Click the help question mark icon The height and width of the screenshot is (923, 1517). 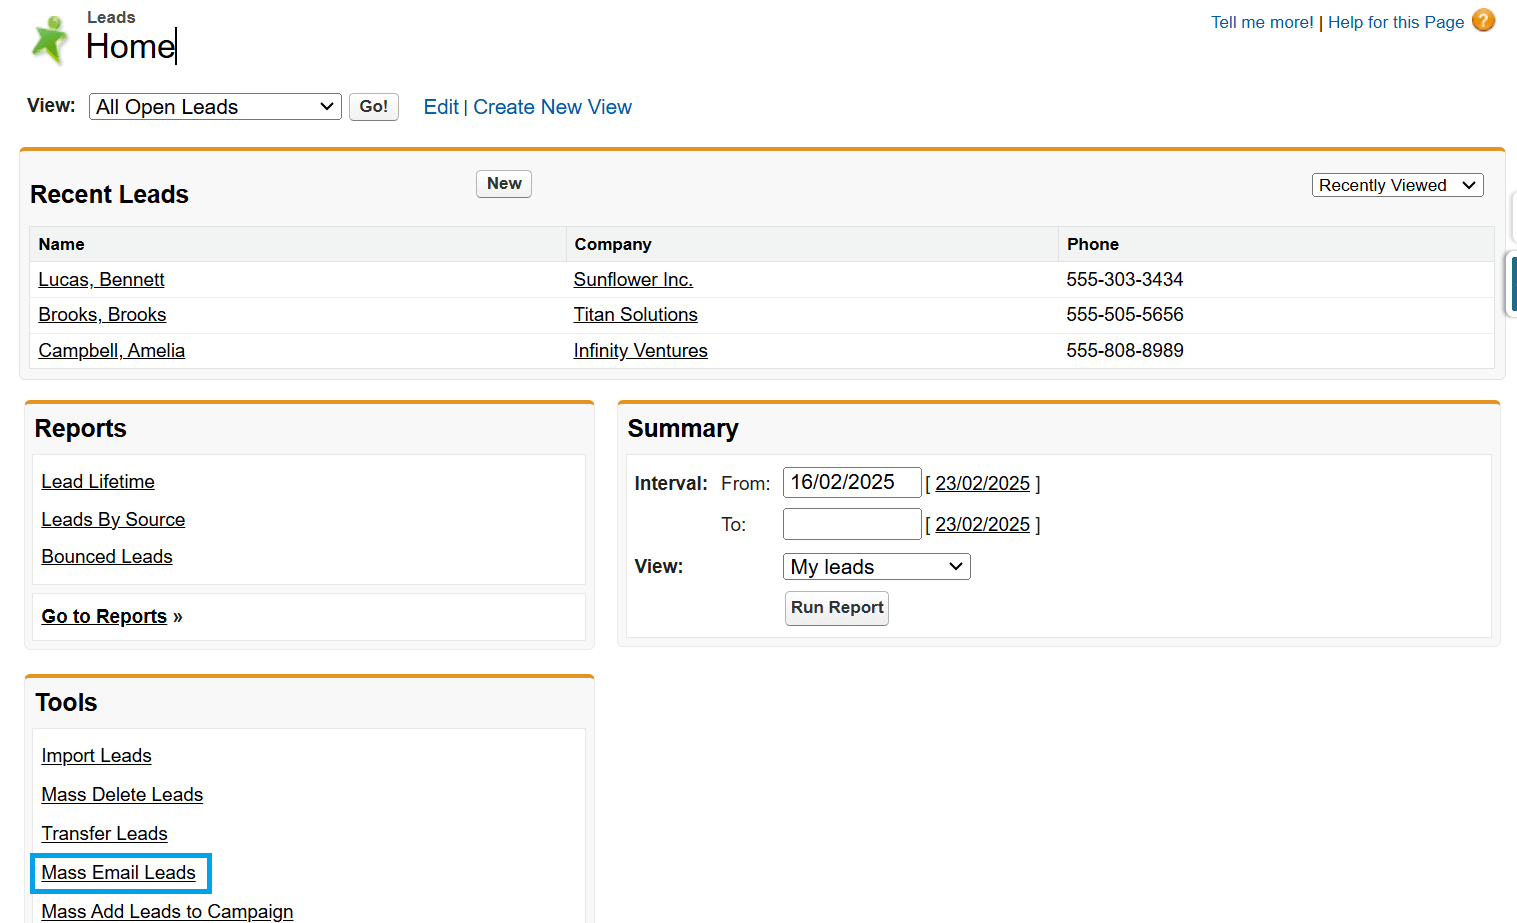pos(1483,20)
